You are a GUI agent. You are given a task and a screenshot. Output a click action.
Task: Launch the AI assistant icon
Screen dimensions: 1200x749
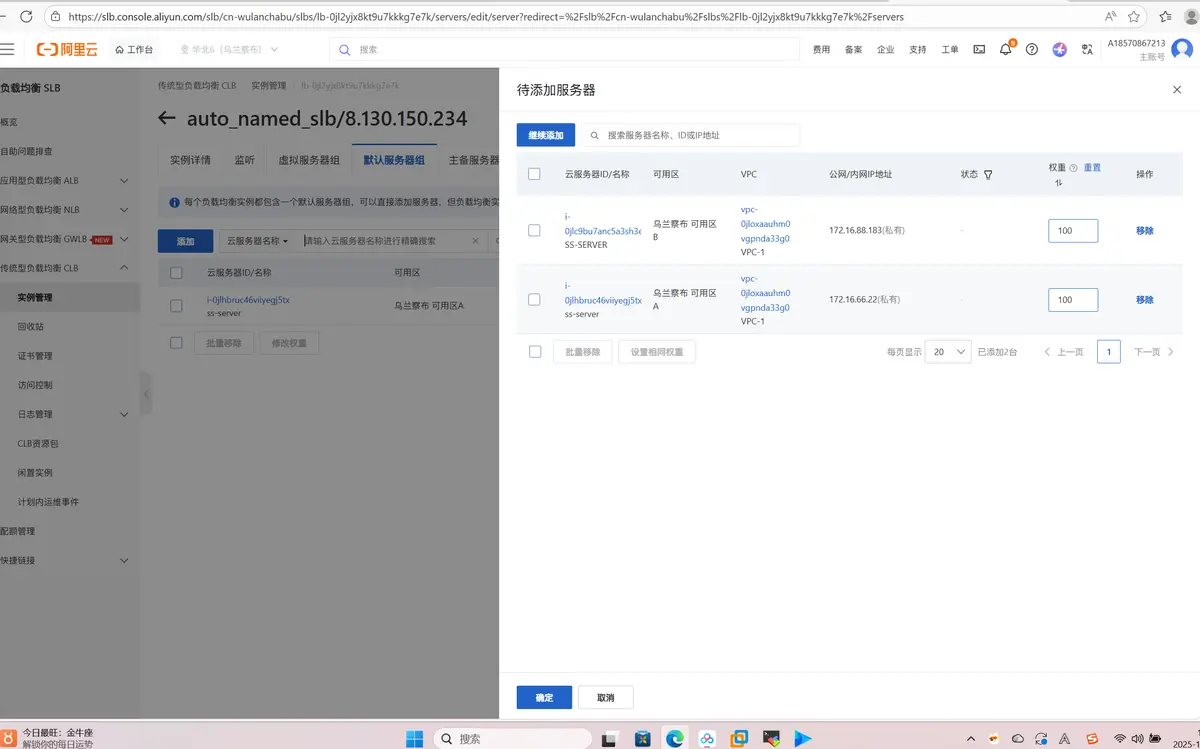tap(1059, 49)
